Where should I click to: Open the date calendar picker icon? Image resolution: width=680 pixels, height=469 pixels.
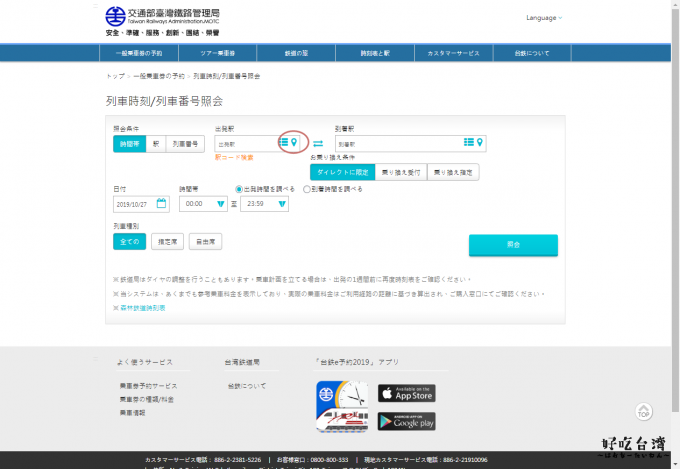[x=162, y=203]
